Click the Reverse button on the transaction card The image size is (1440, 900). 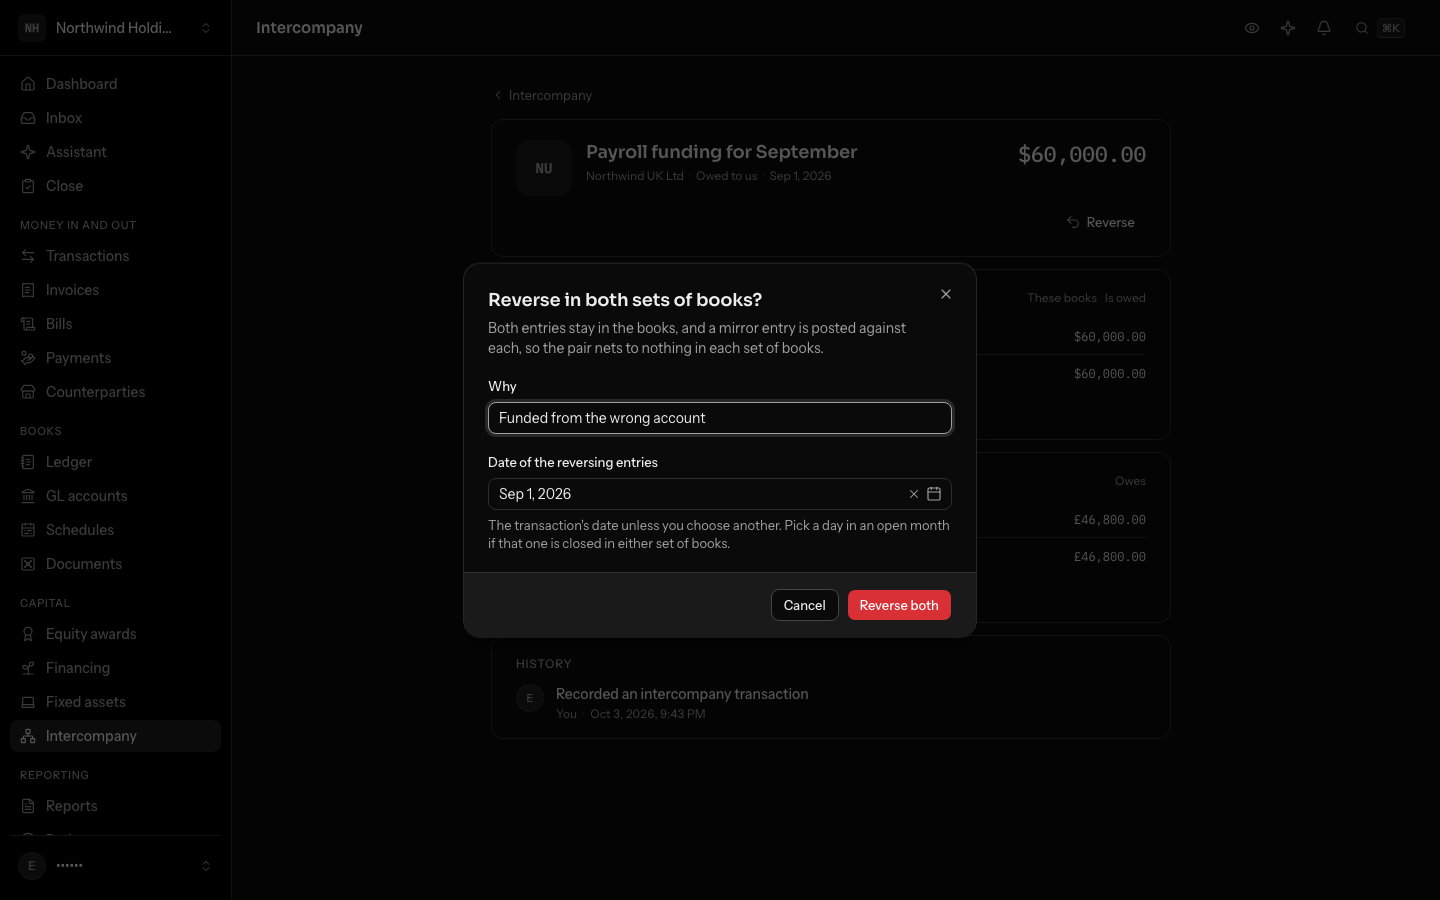1101,222
